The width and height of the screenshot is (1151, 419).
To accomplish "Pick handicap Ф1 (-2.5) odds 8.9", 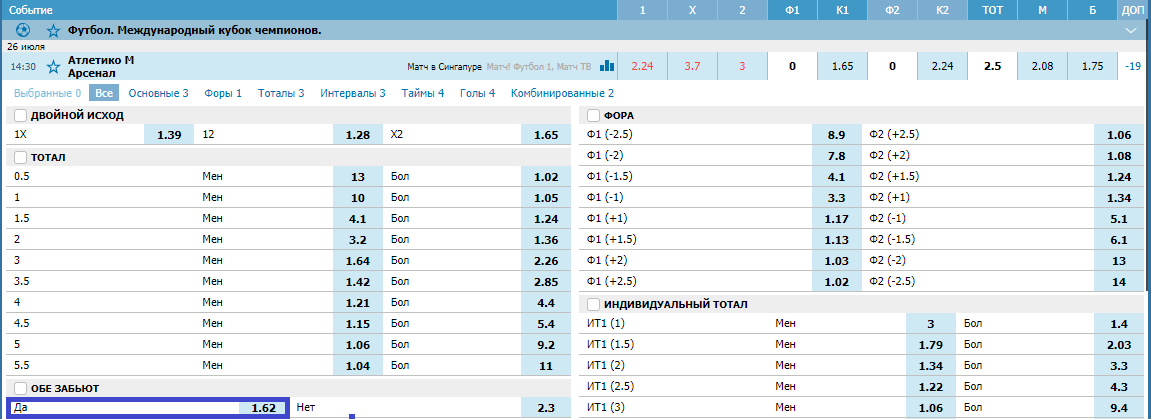I will [x=836, y=135].
